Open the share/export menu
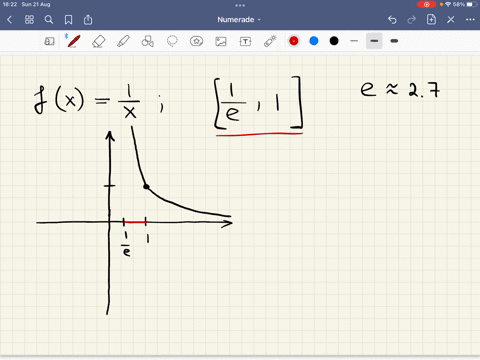This screenshot has width=480, height=360. [x=88, y=20]
